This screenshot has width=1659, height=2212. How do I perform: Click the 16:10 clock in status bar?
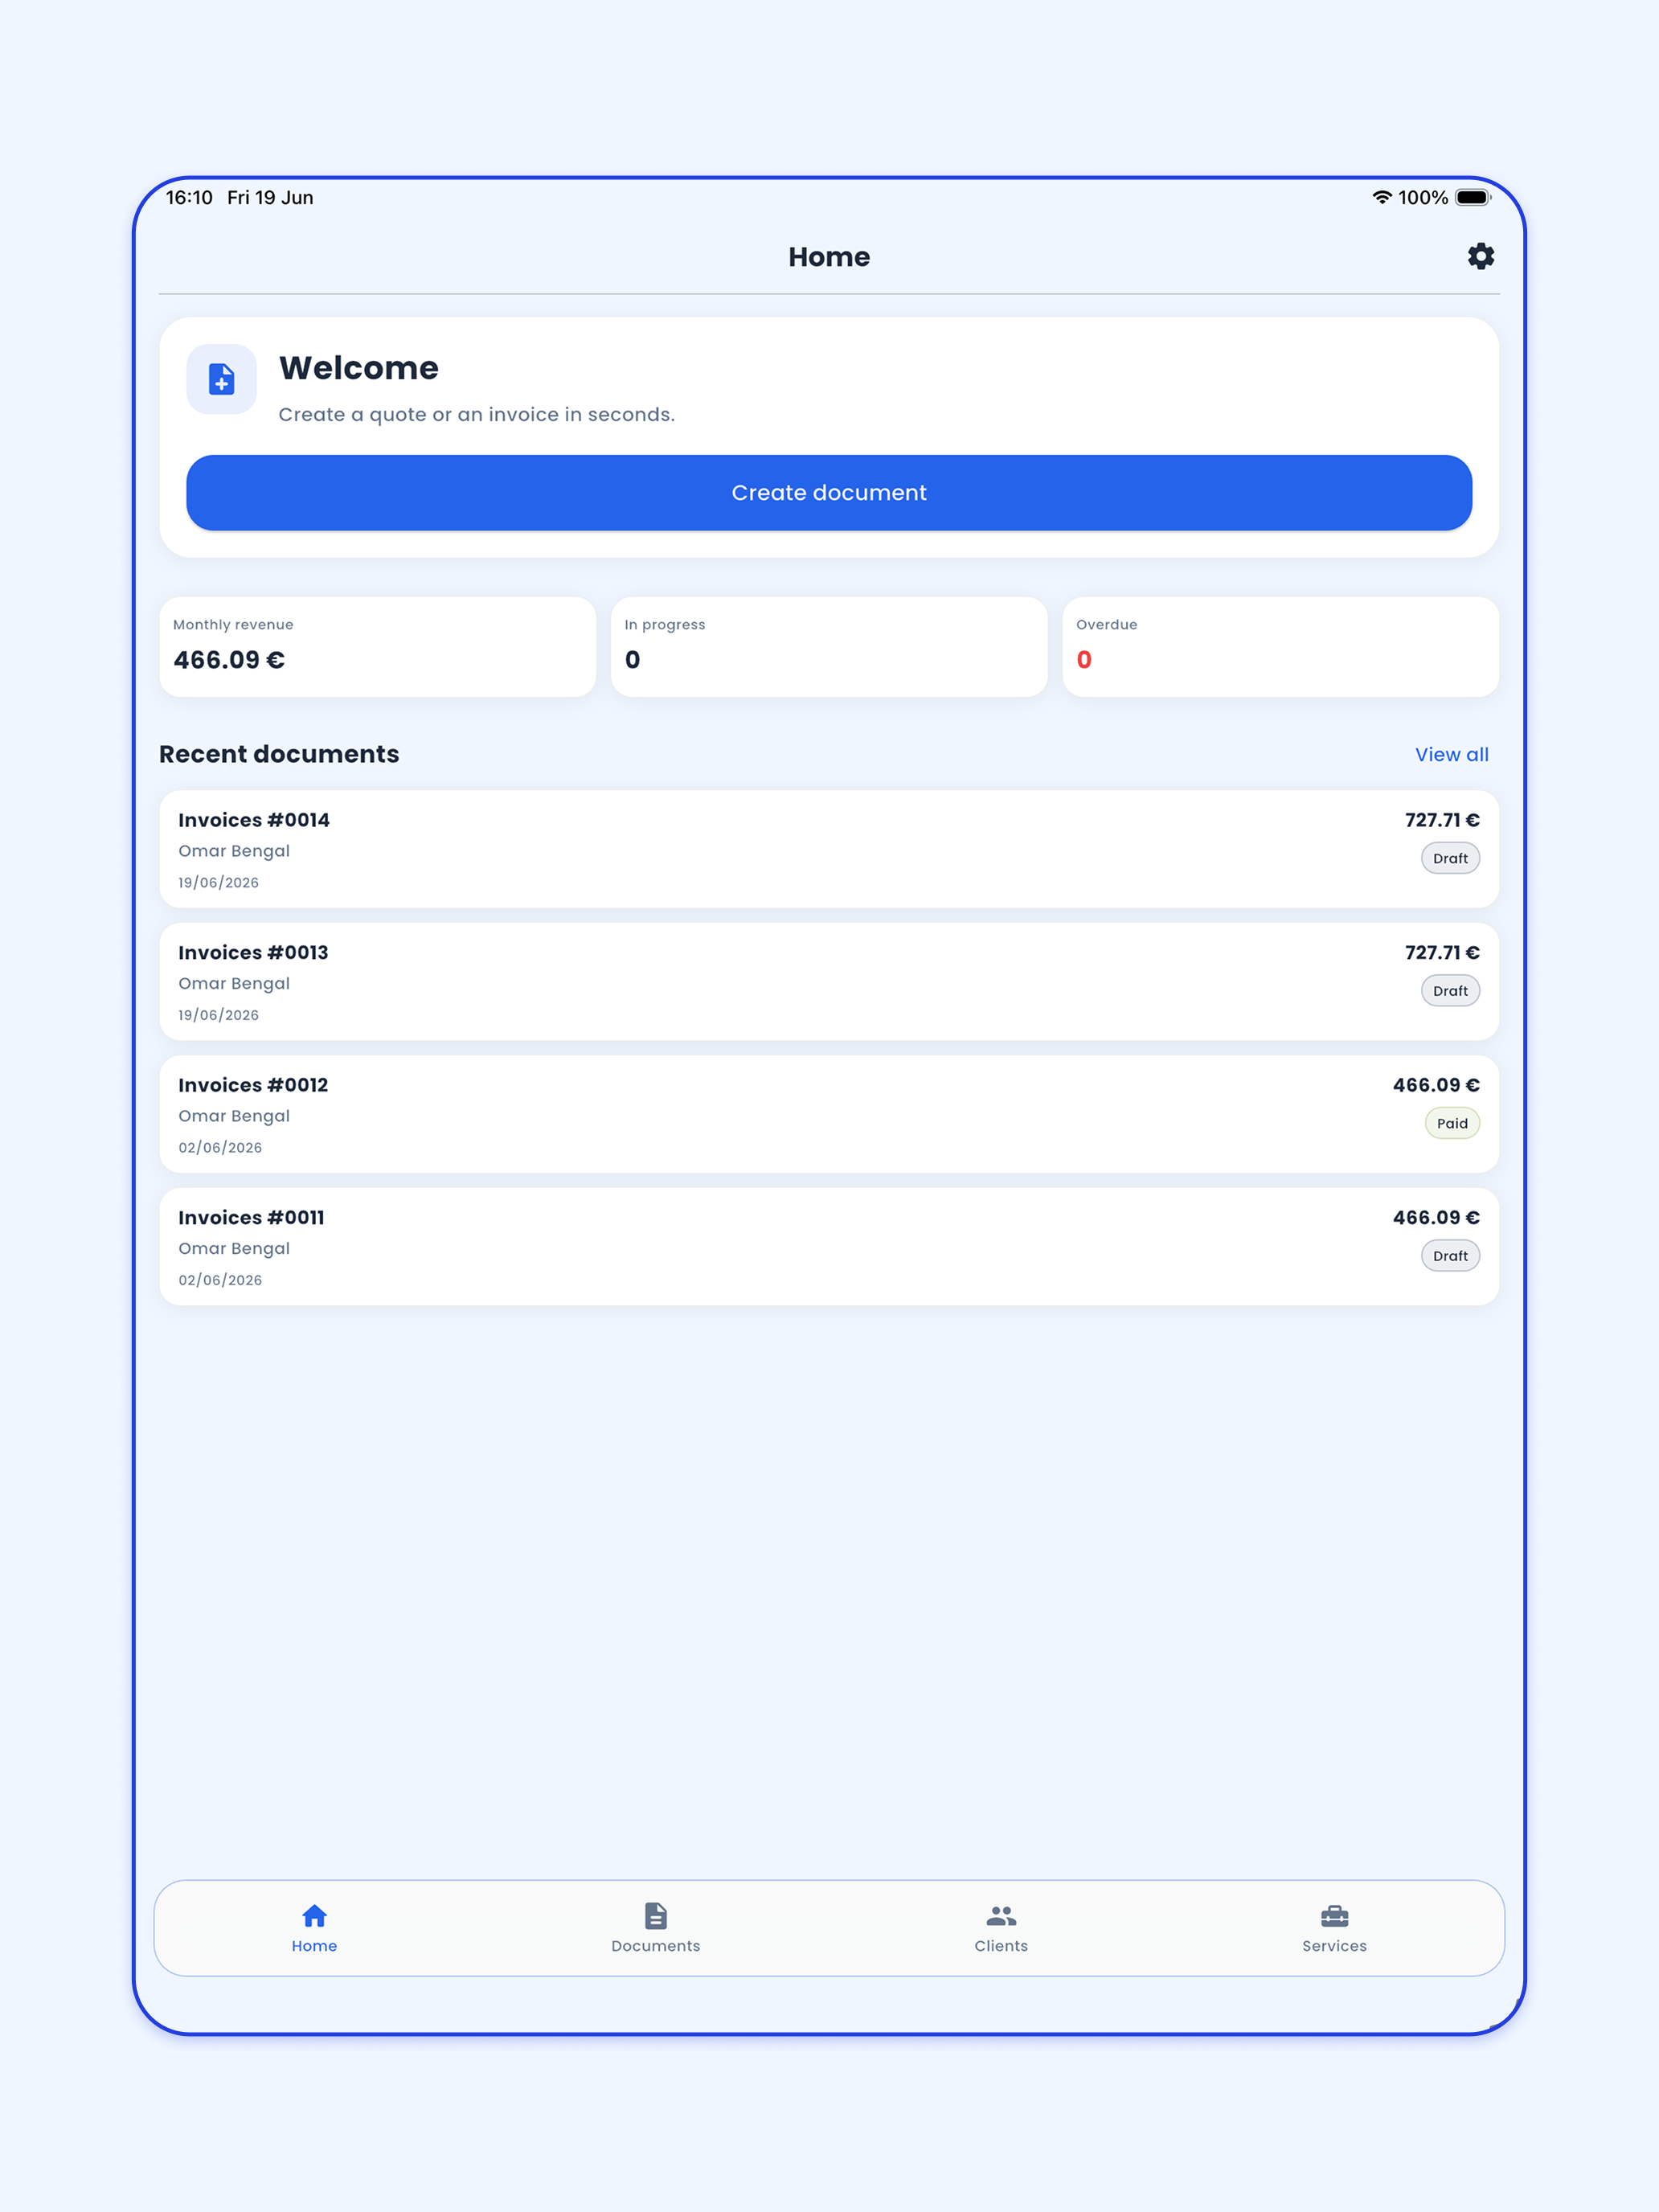(189, 197)
